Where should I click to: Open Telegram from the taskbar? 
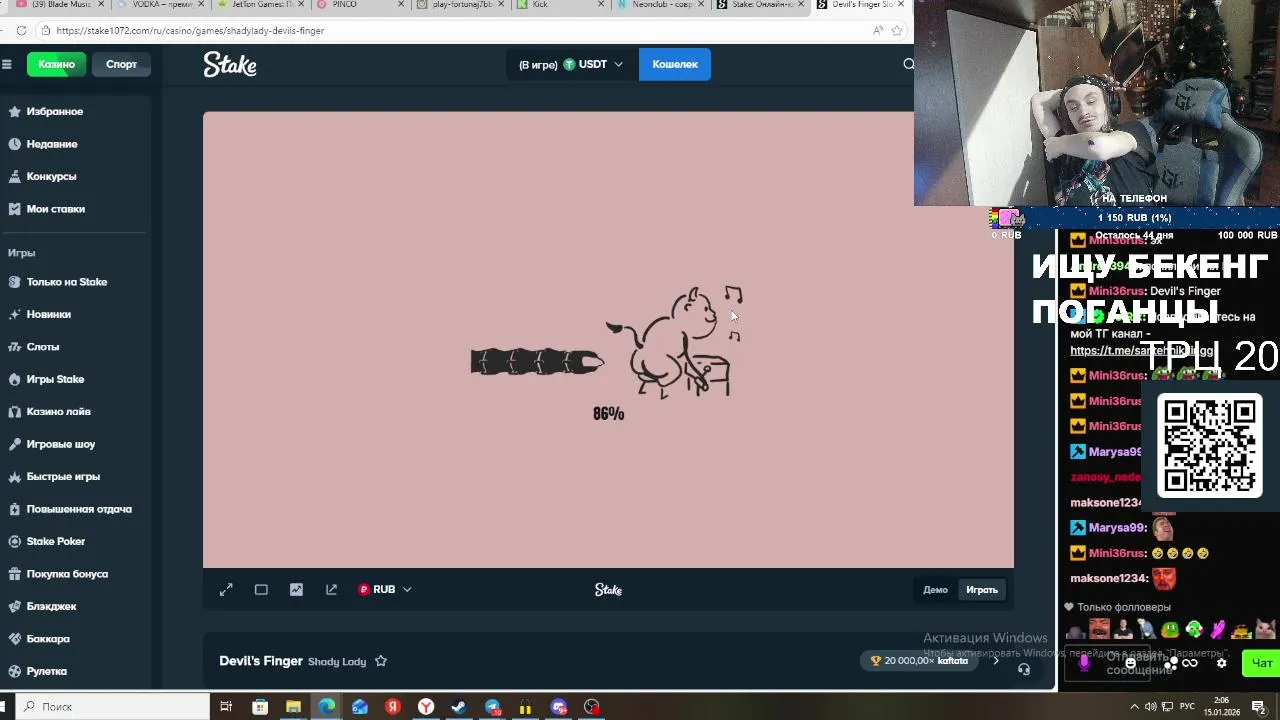[x=492, y=707]
